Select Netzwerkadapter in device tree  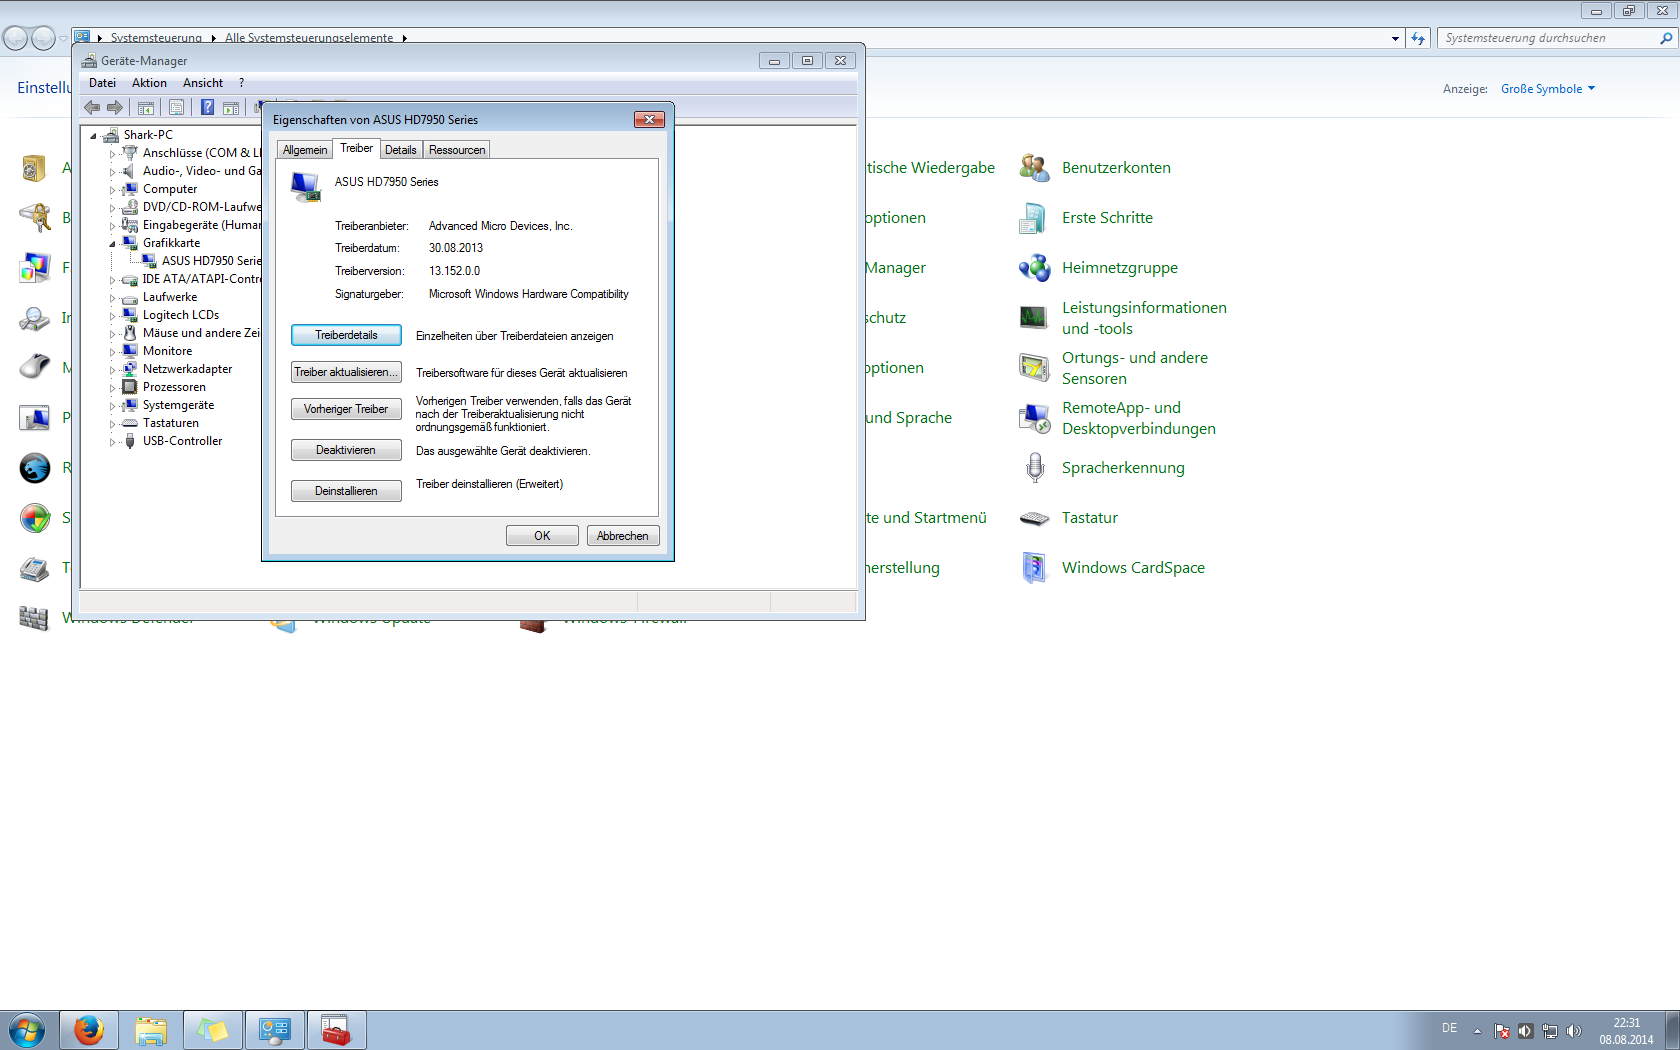point(187,369)
